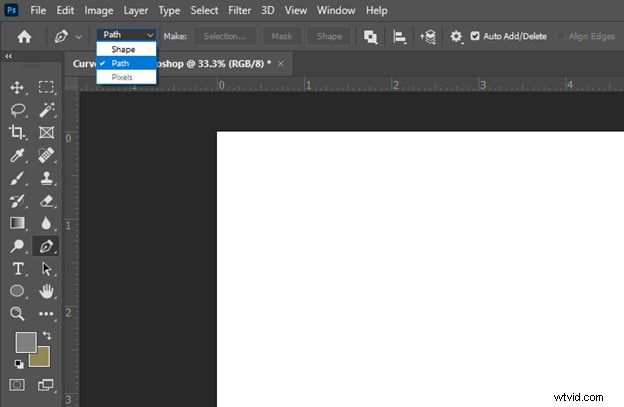Choose Shape from the mode list
Image resolution: width=624 pixels, height=407 pixels.
pos(127,49)
